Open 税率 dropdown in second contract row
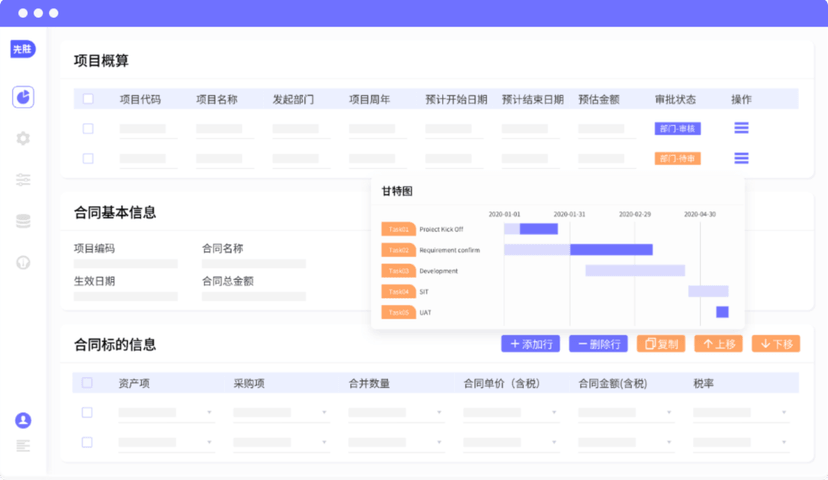Screen dimensions: 828x480 [741, 443]
